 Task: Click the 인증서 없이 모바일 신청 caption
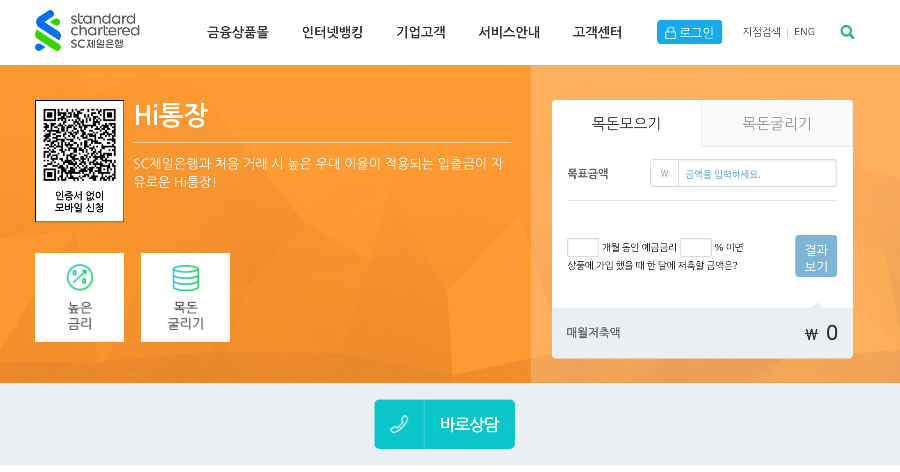[80, 202]
